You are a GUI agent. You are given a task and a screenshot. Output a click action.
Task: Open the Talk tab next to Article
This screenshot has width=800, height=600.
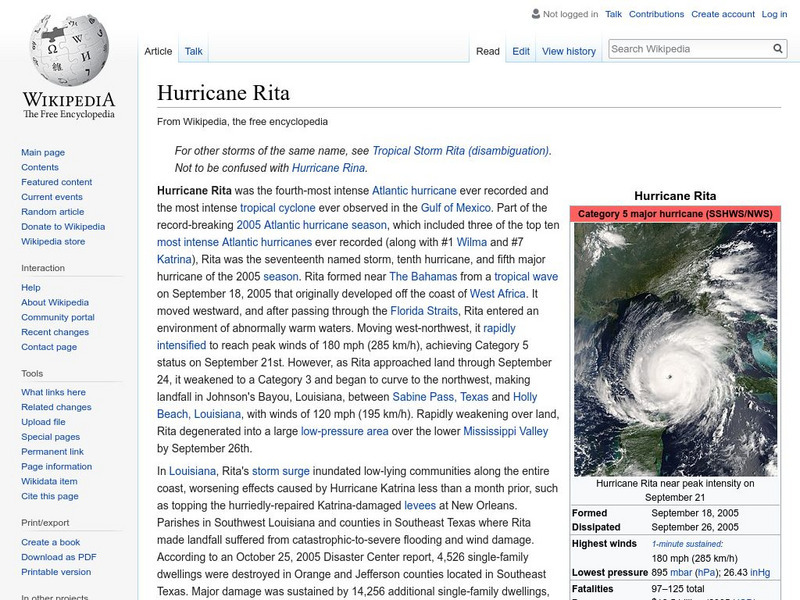(194, 51)
